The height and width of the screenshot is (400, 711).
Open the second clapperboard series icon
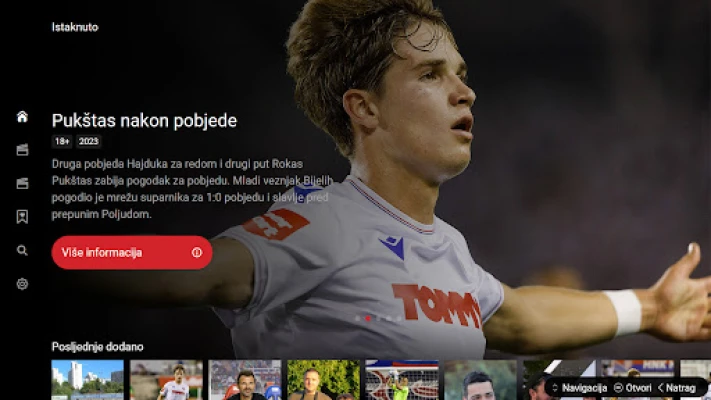[22, 183]
